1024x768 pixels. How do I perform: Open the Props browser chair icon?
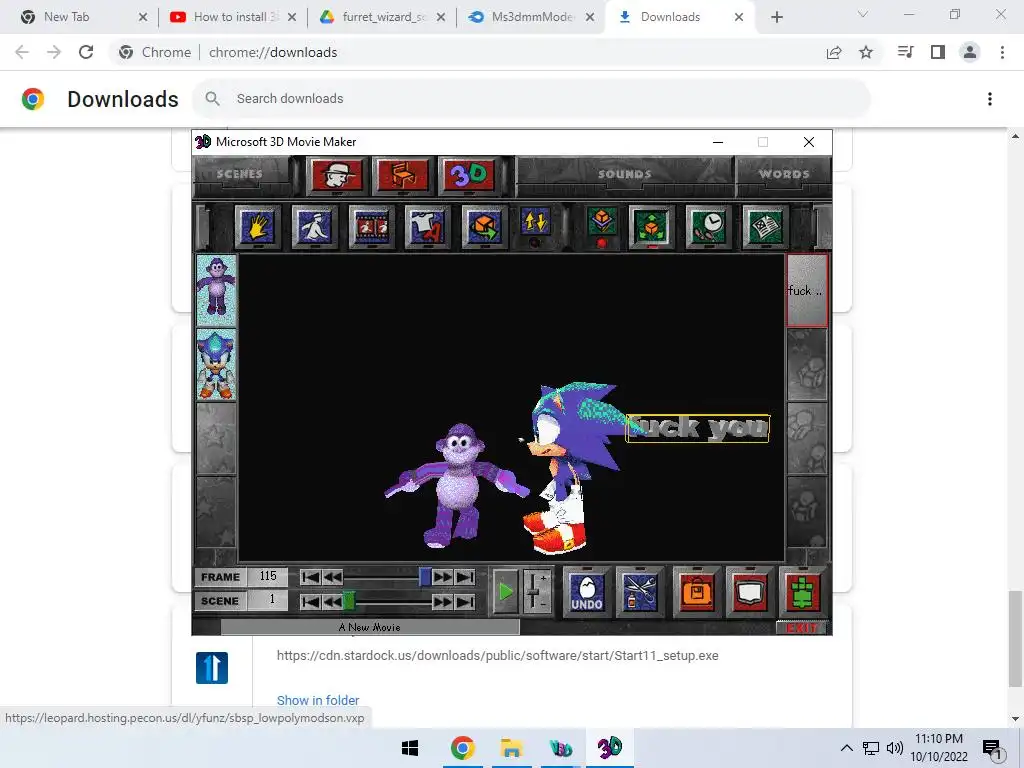point(403,175)
